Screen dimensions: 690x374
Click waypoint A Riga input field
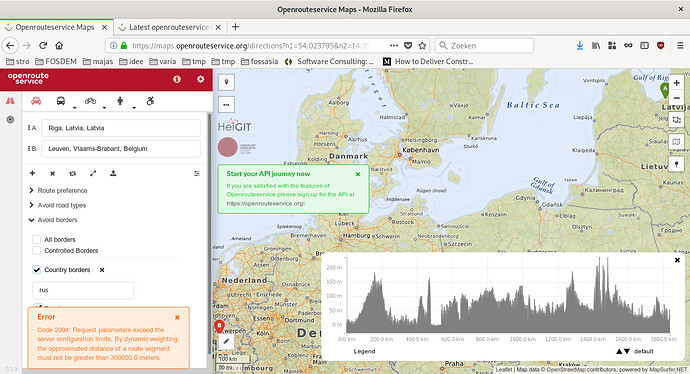pos(121,128)
